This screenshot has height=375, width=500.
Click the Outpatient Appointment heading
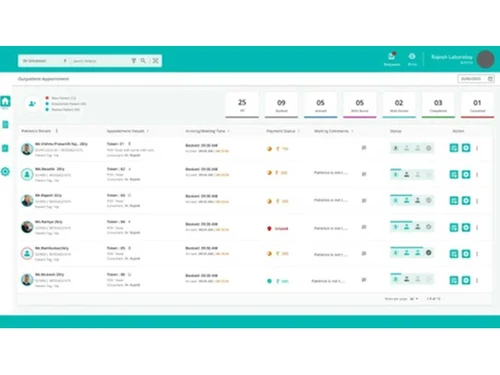pyautogui.click(x=43, y=79)
